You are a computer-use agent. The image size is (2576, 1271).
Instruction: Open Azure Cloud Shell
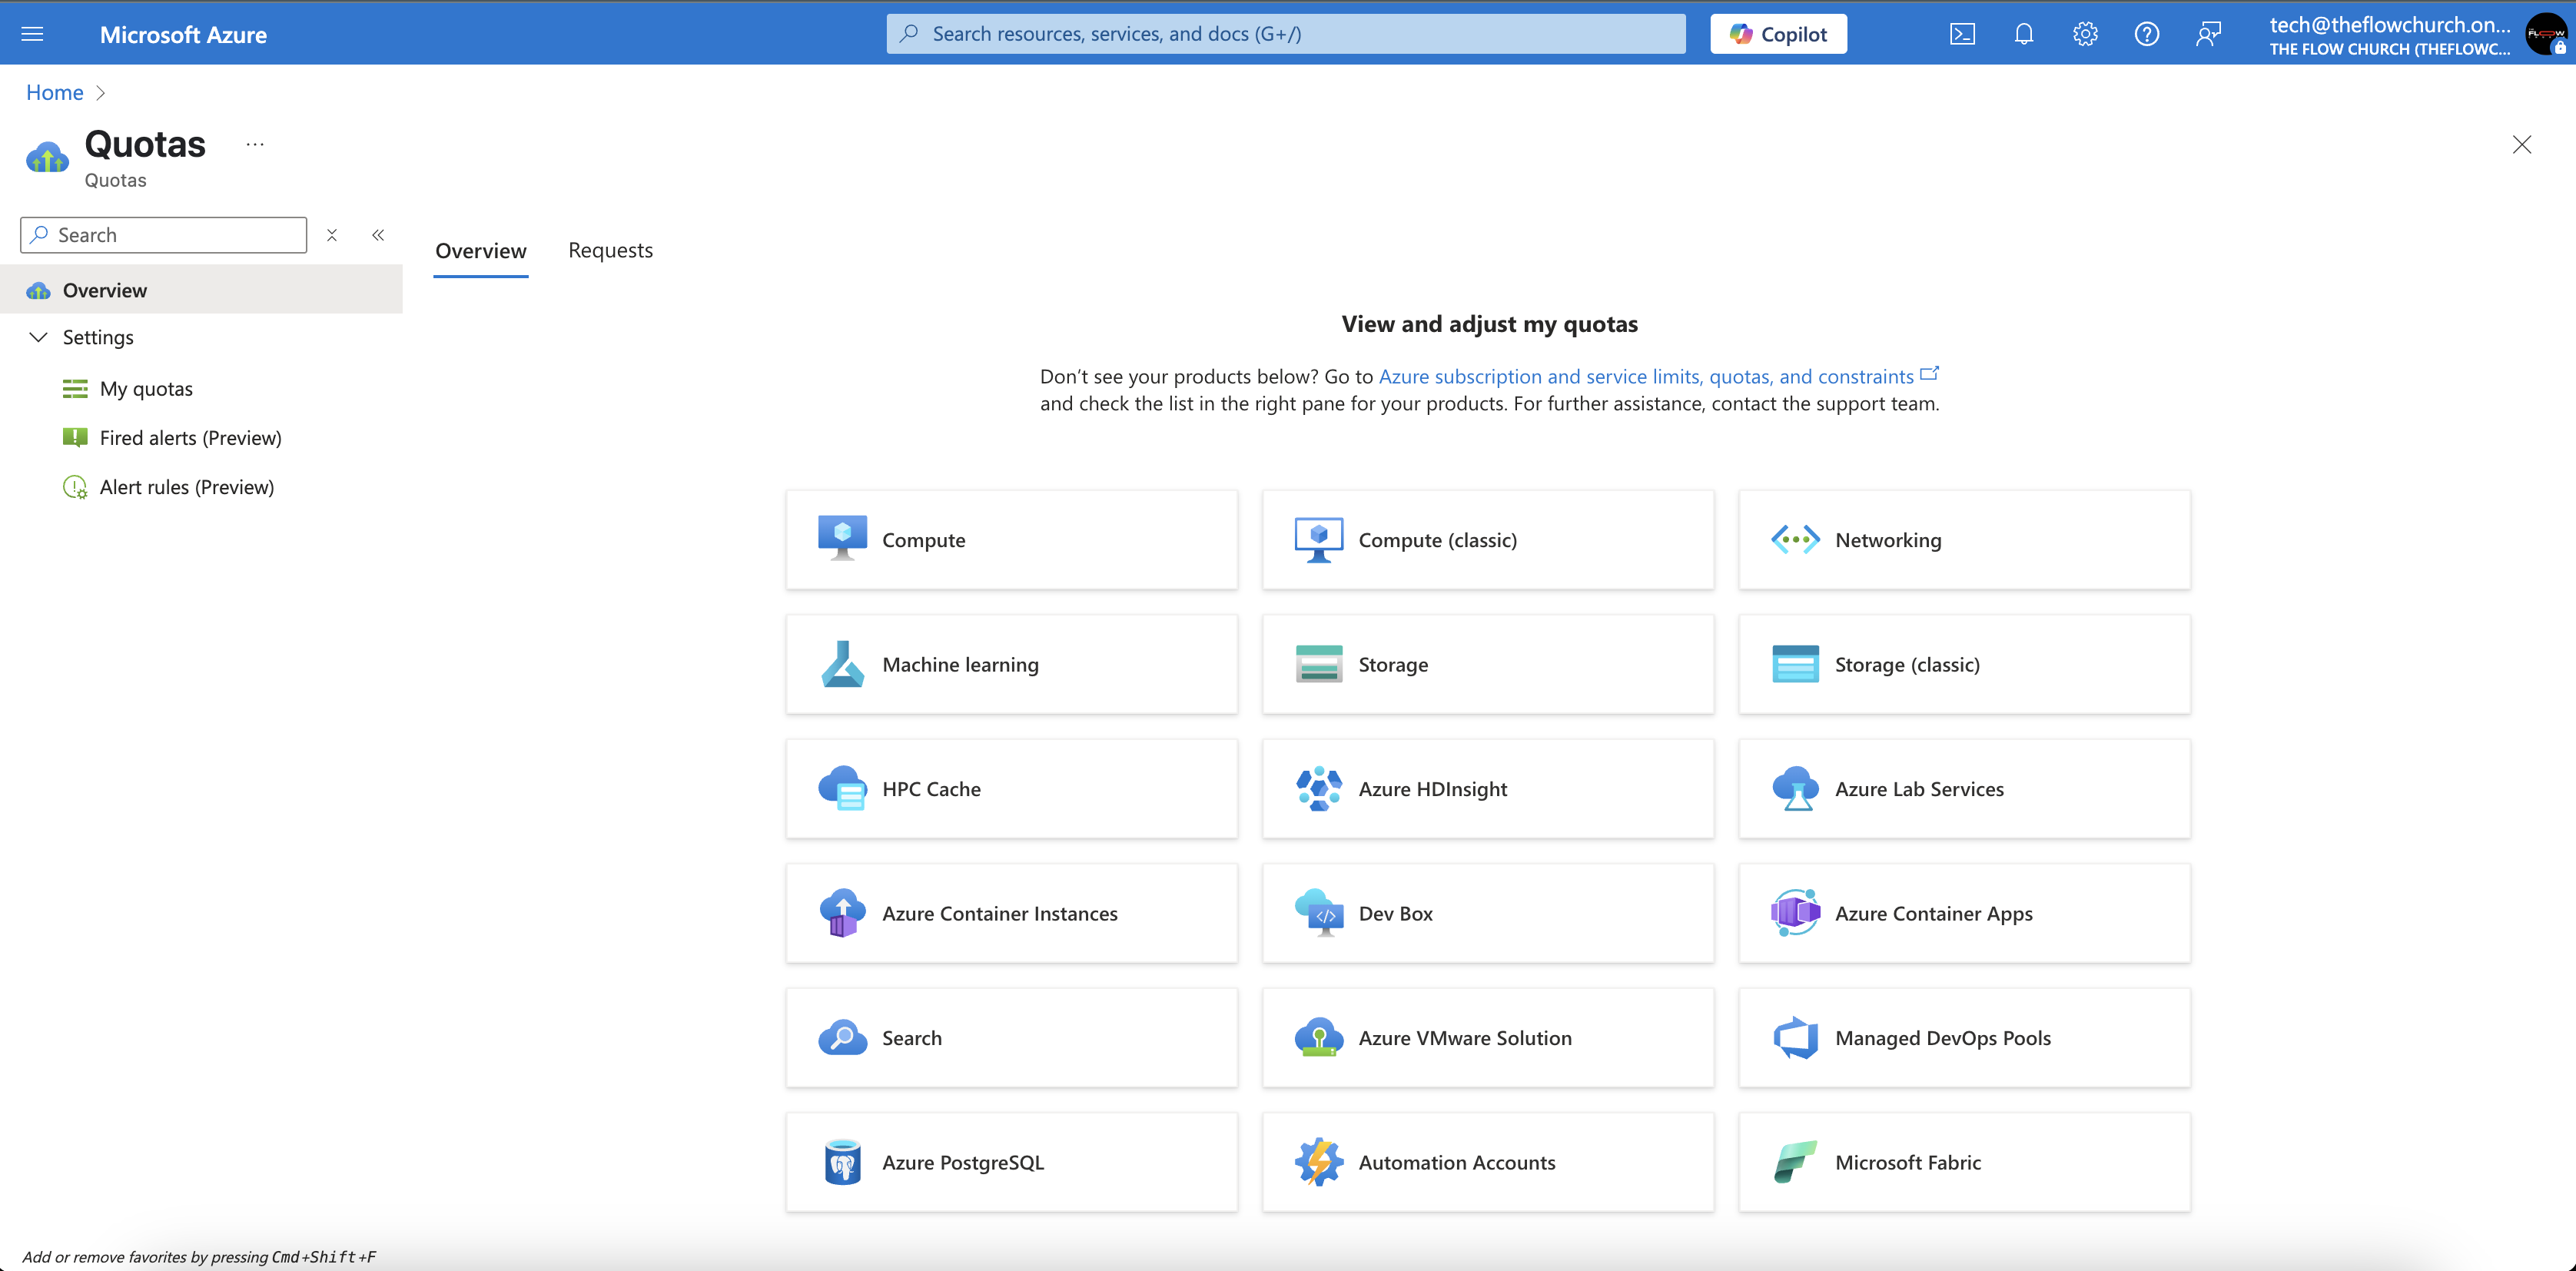(x=1962, y=33)
